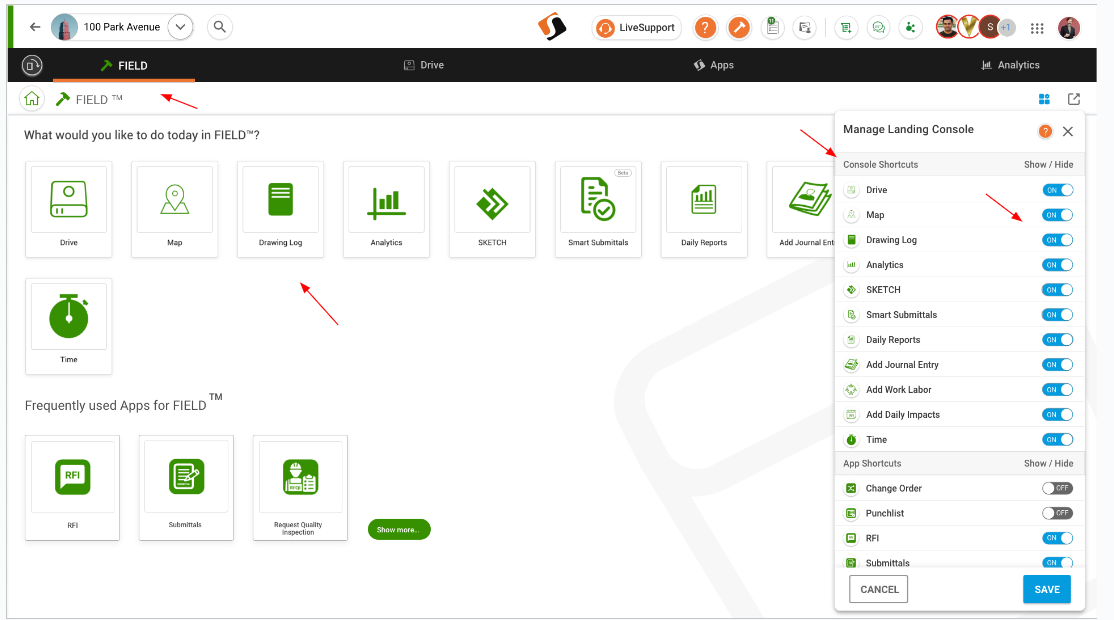Click the LiveSupport button
The height and width of the screenshot is (620, 1114).
[637, 28]
